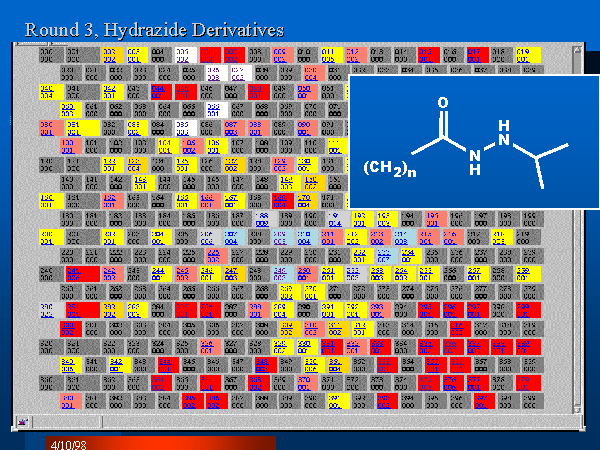The image size is (600, 450).
Task: Select yellow compound cell 154
Action: 287,182
